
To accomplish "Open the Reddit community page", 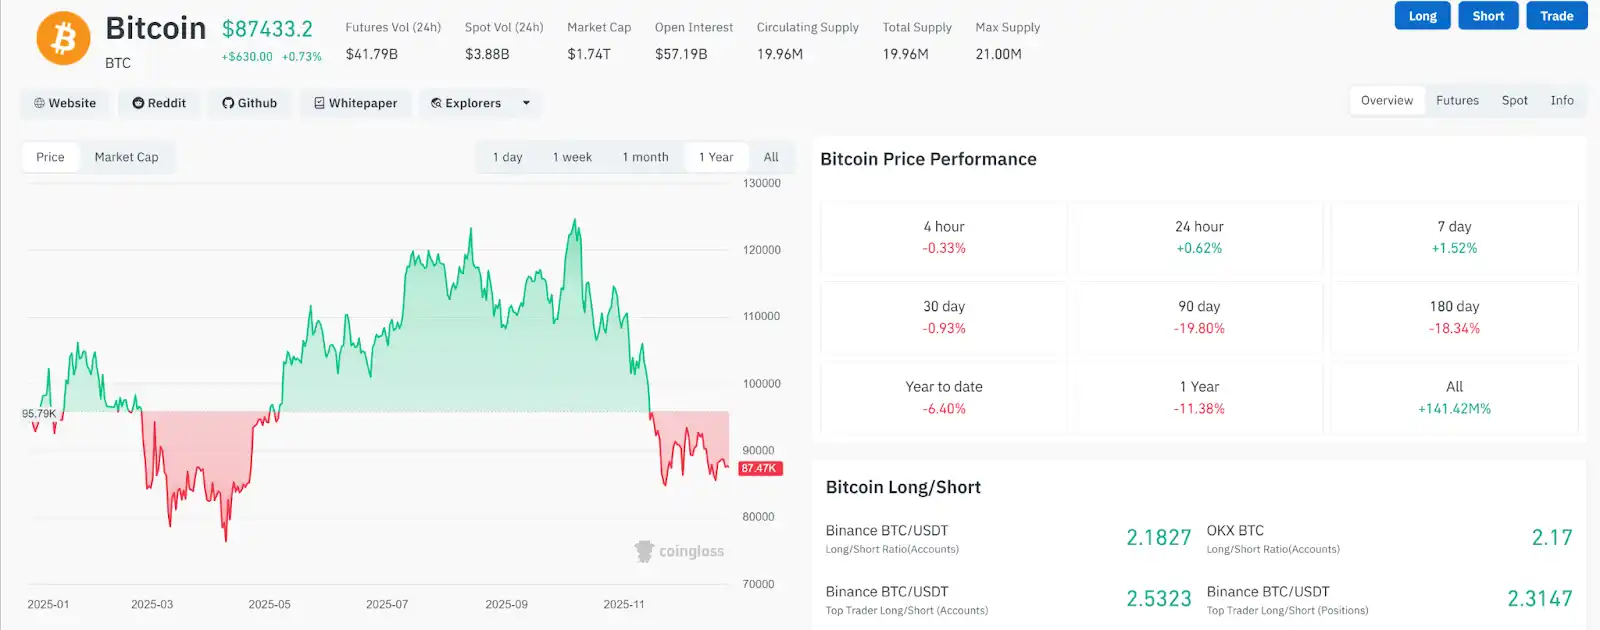I will tap(158, 103).
